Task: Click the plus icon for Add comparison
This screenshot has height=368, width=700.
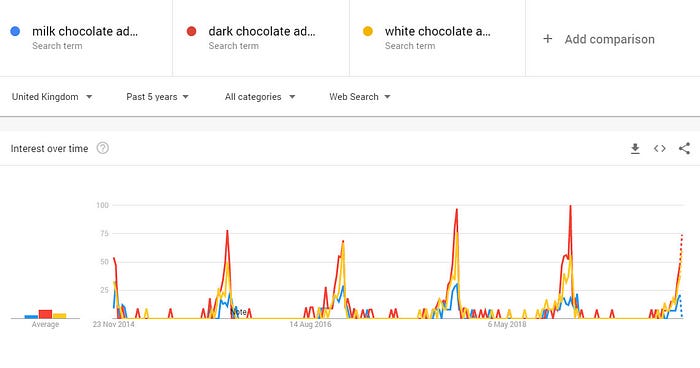Action: tap(548, 39)
